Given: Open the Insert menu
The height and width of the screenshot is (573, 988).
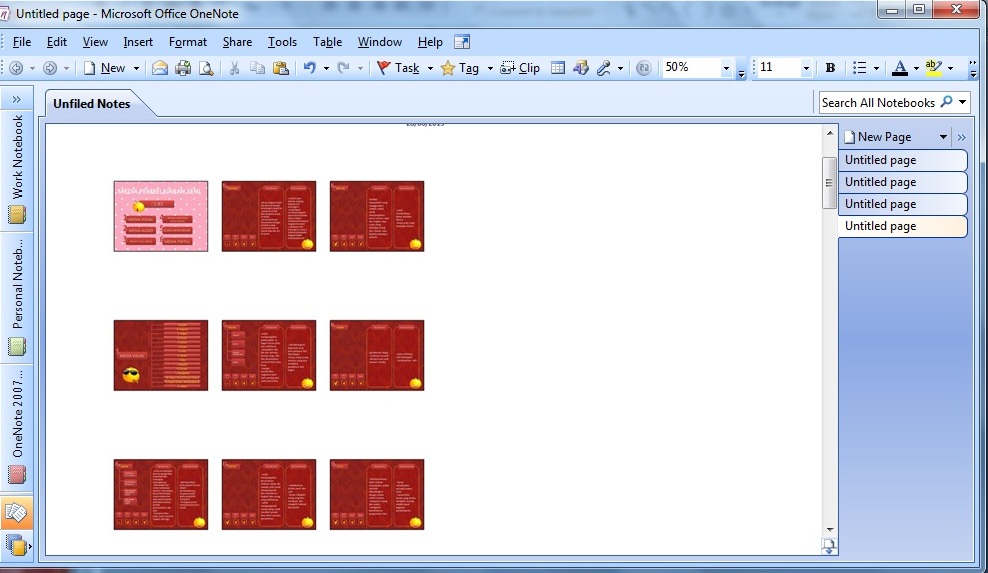Looking at the screenshot, I should [138, 42].
